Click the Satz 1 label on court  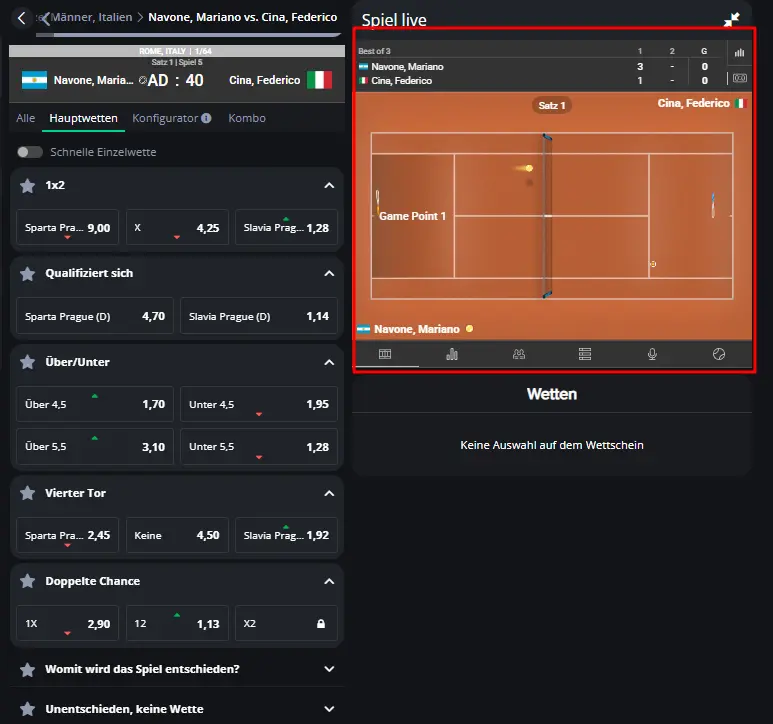pyautogui.click(x=552, y=105)
